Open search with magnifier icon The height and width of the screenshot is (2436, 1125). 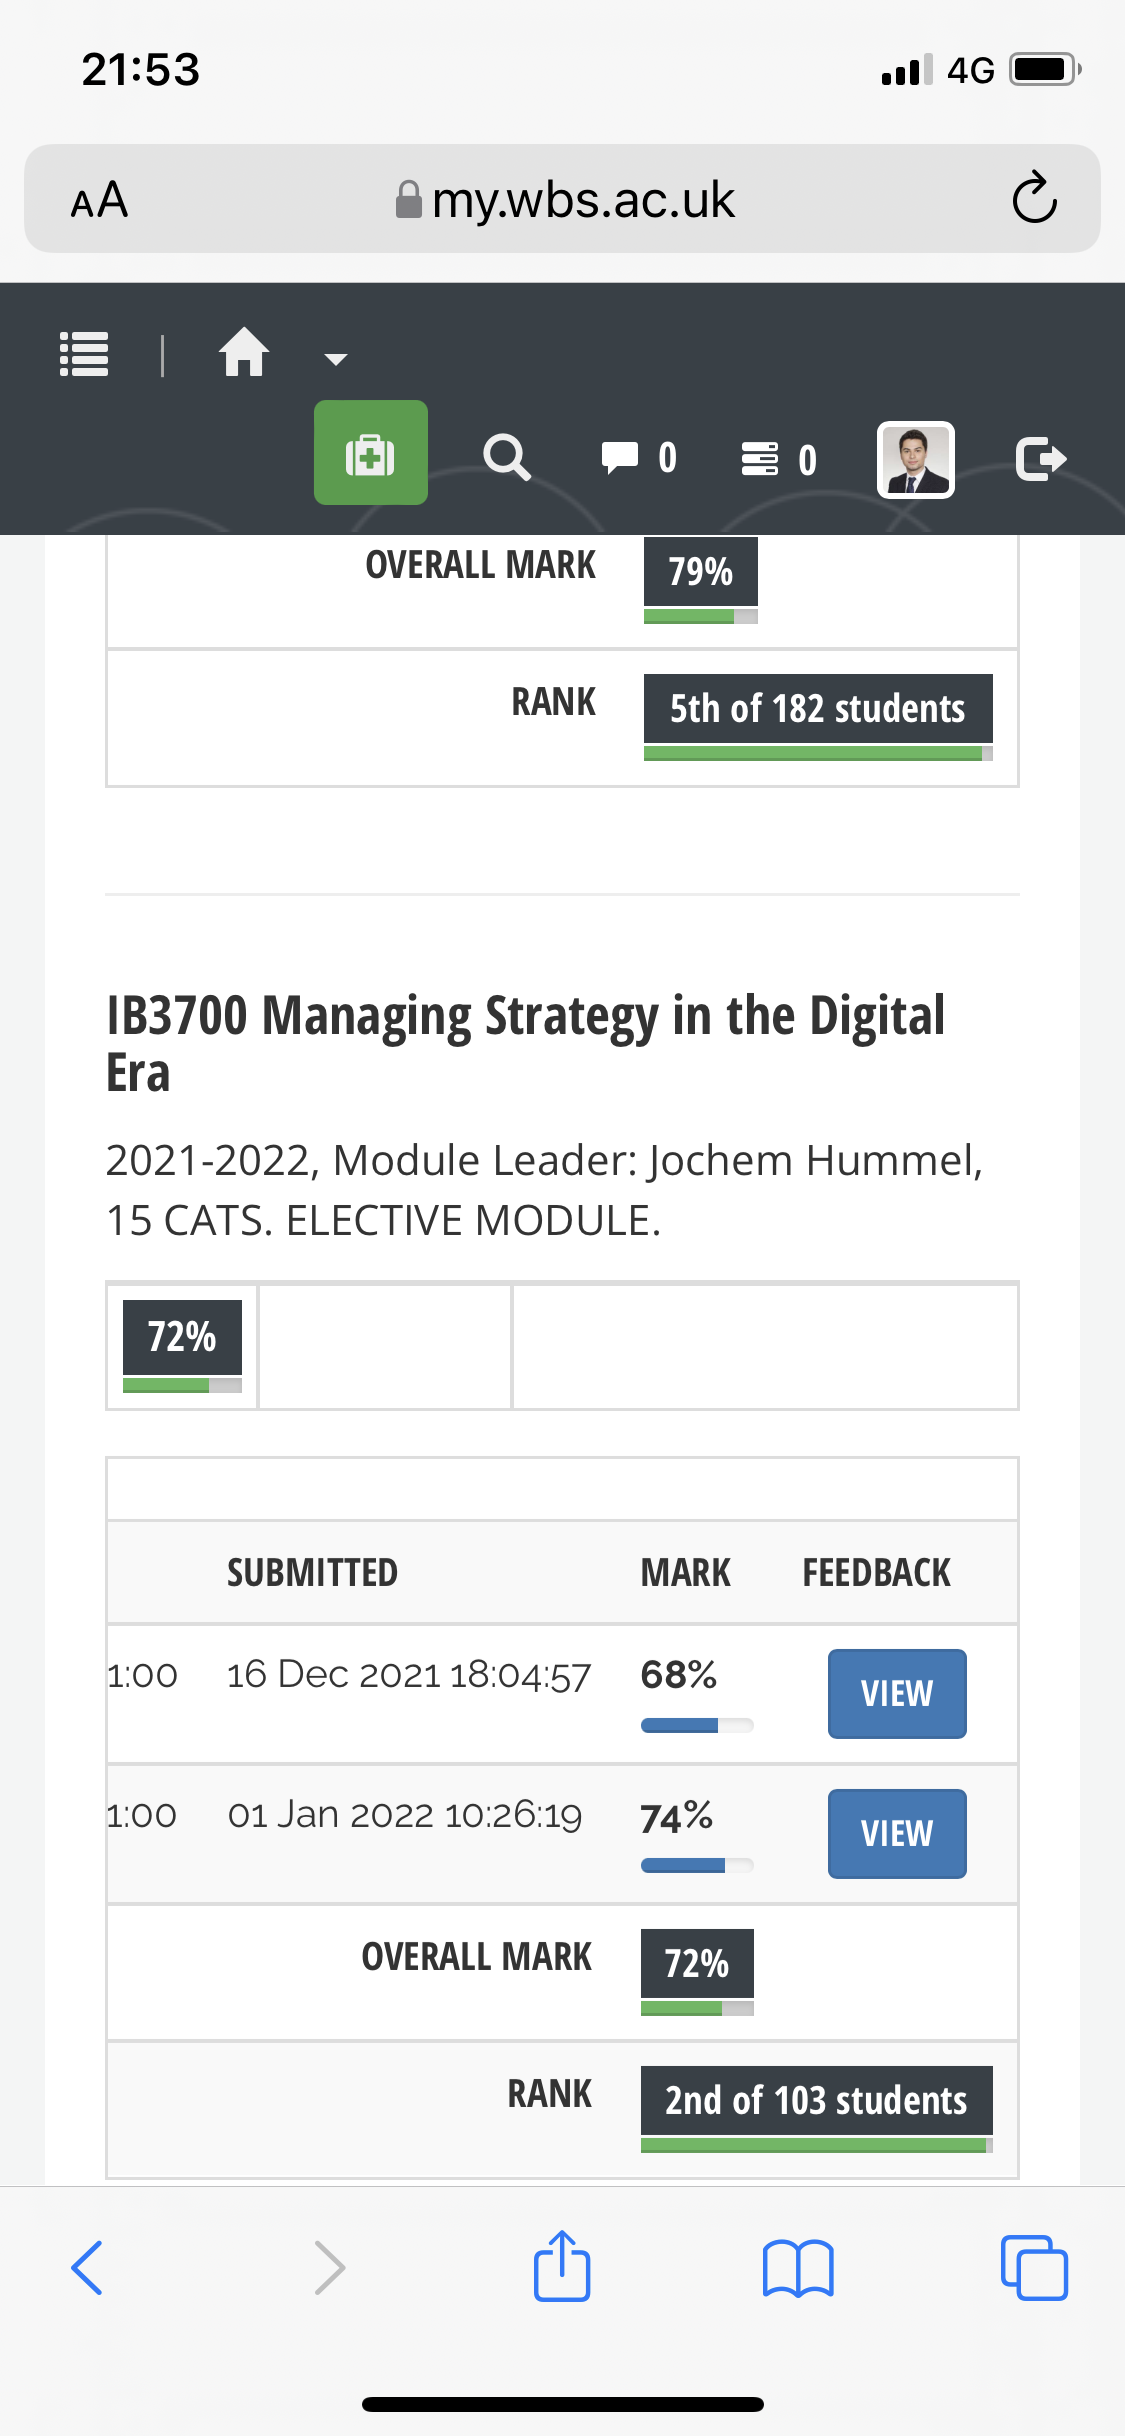[x=507, y=458]
